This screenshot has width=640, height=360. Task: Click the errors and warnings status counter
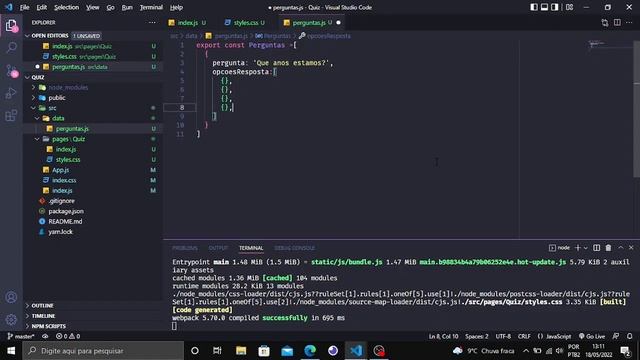pos(68,336)
